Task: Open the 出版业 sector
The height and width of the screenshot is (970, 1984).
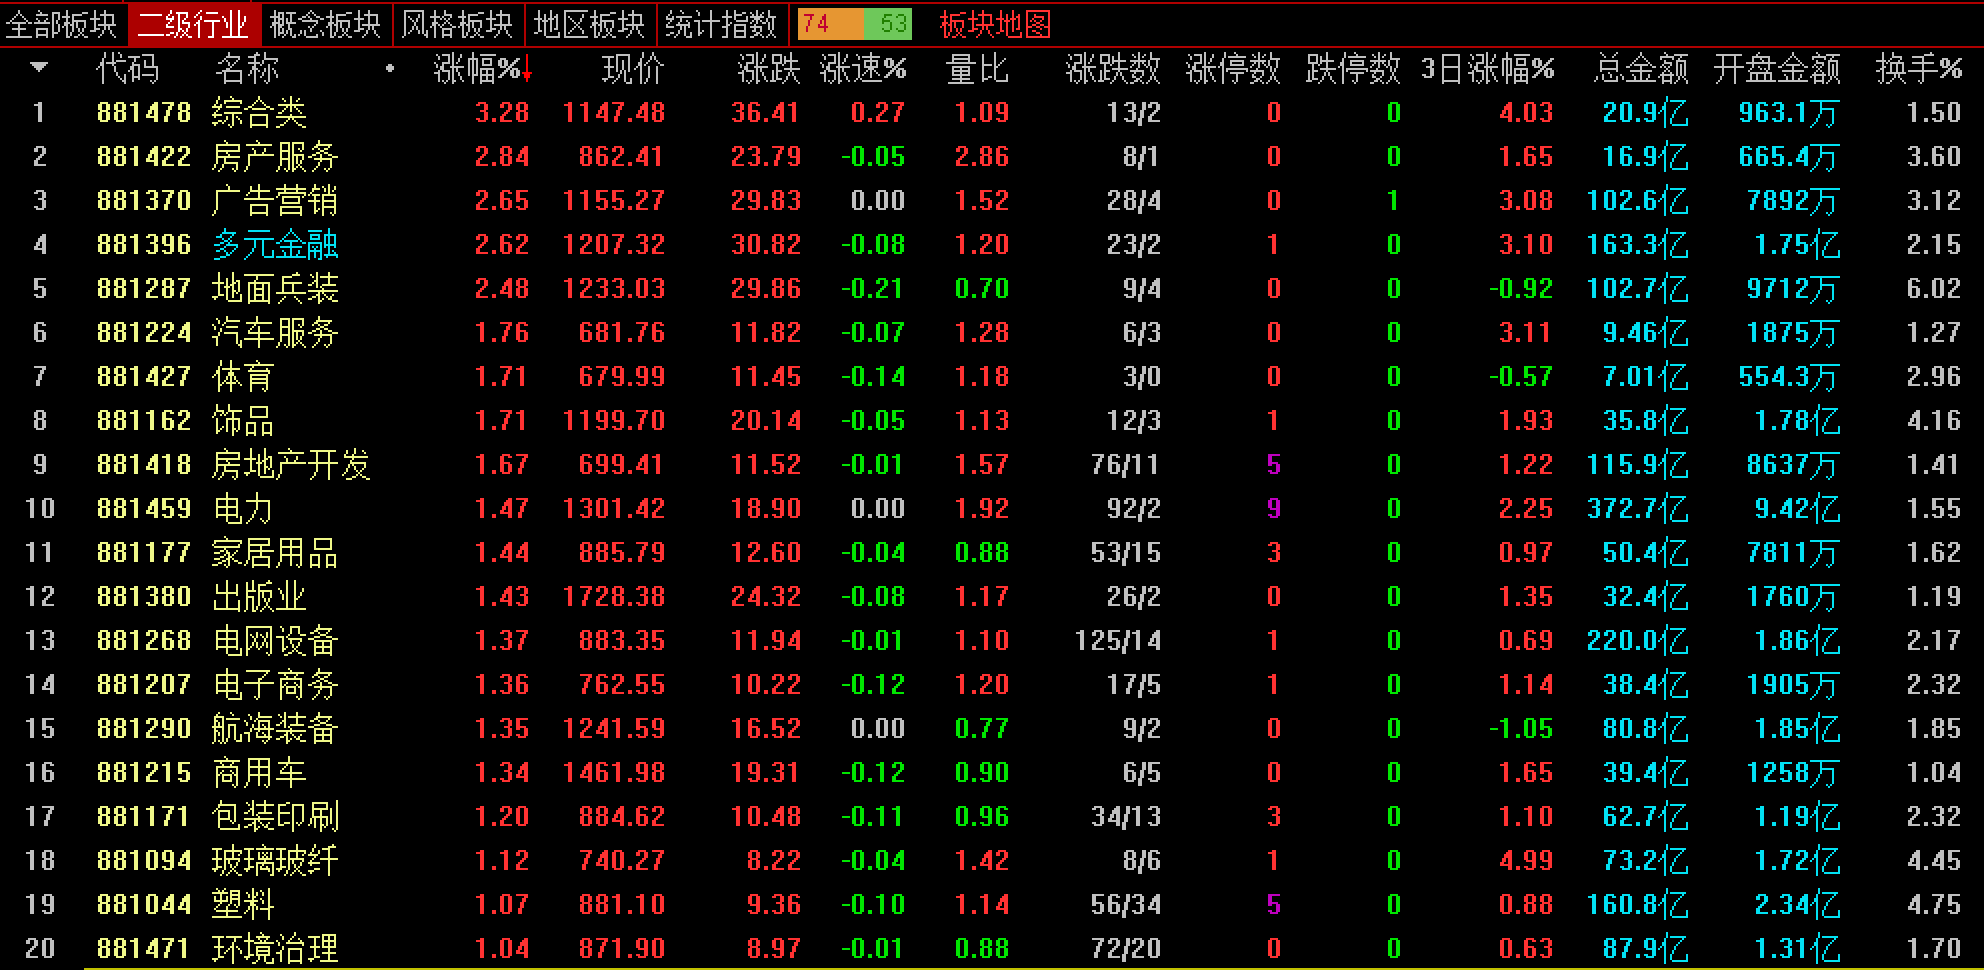Action: [x=259, y=597]
